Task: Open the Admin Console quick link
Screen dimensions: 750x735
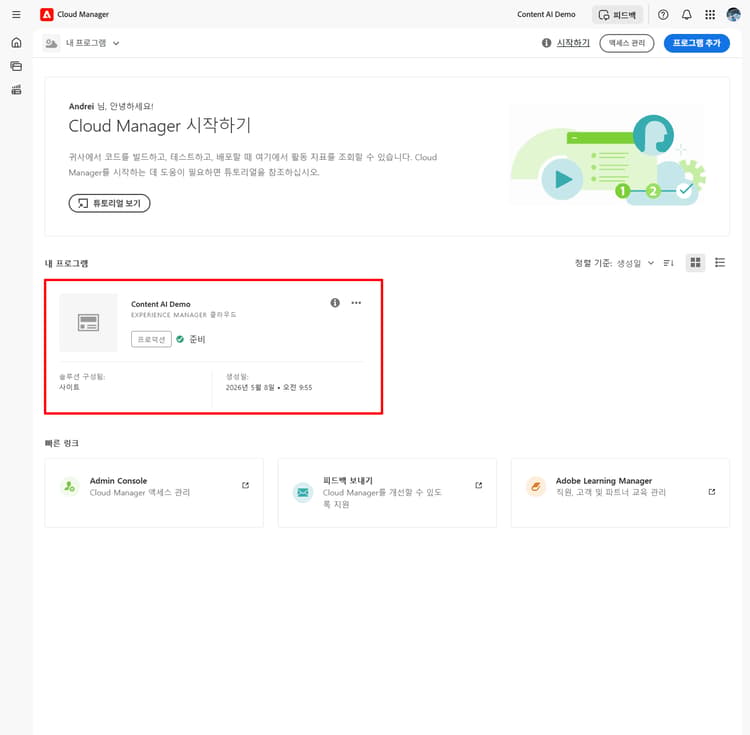Action: (154, 493)
